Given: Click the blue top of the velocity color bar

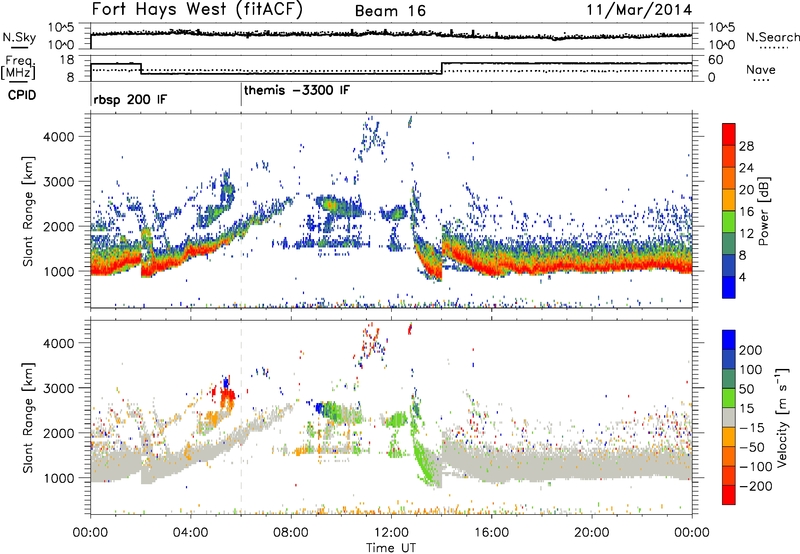Looking at the screenshot, I should [x=729, y=340].
